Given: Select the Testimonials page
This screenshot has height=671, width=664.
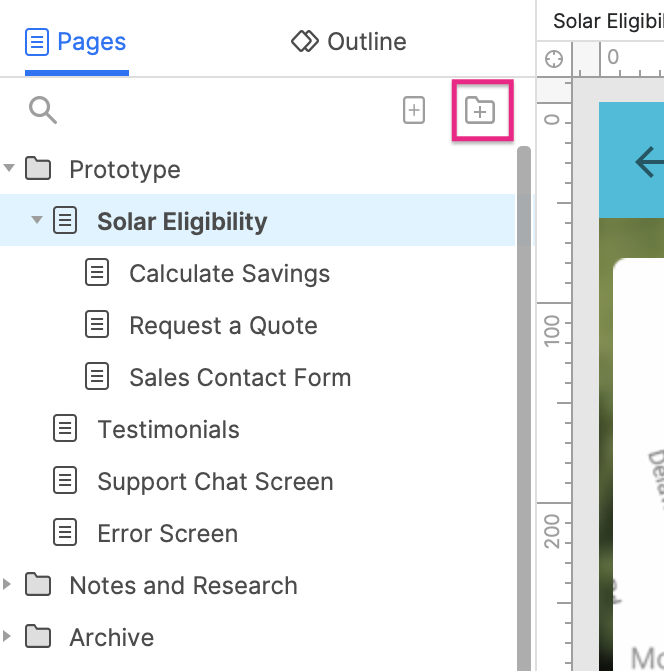Looking at the screenshot, I should coord(168,429).
